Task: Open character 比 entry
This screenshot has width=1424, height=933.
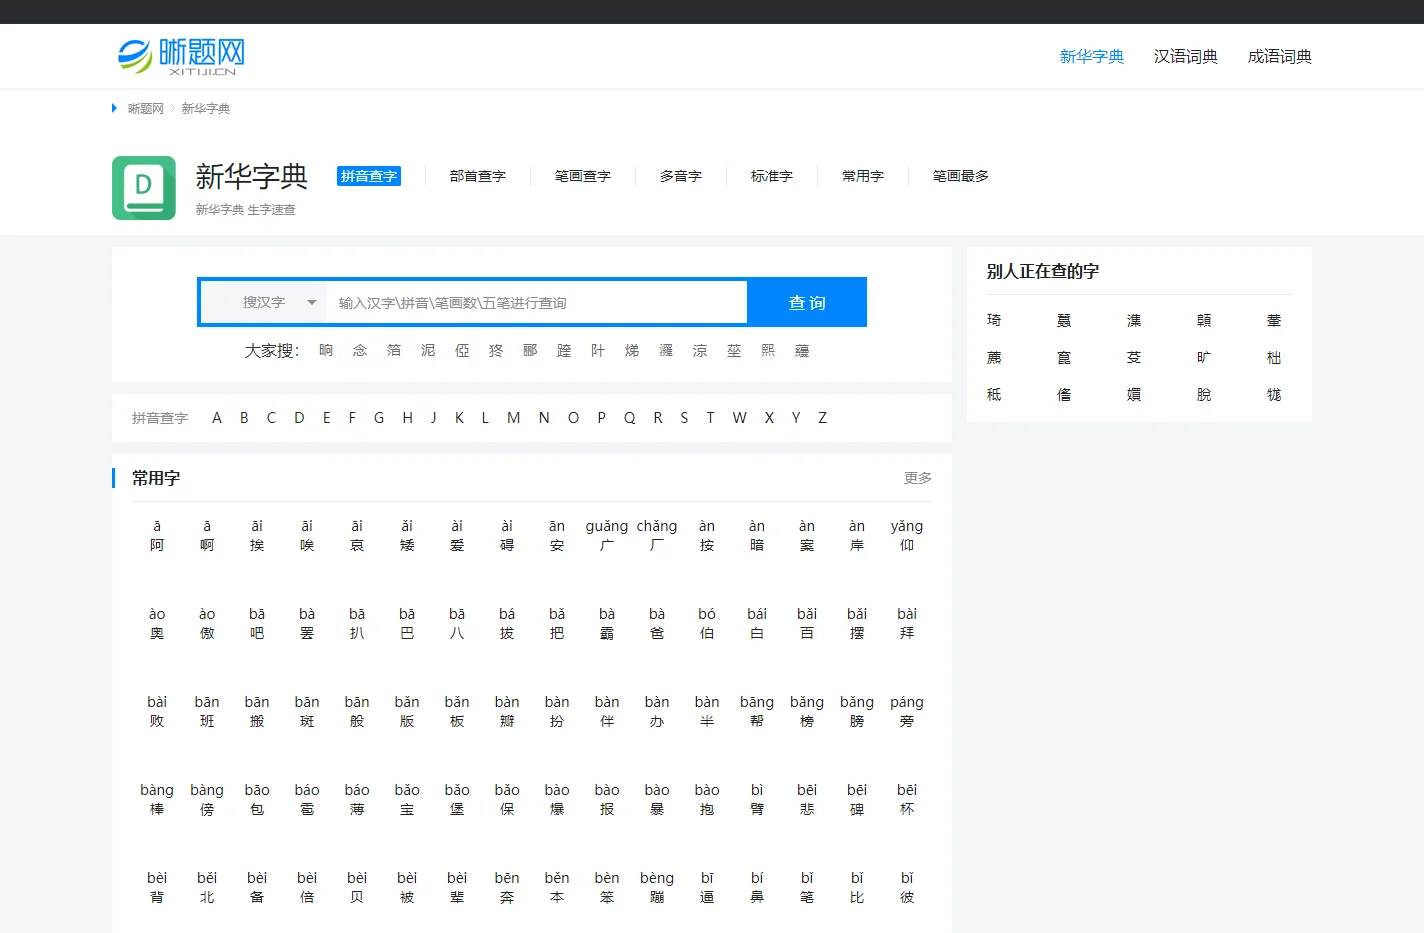Action: pos(857,887)
